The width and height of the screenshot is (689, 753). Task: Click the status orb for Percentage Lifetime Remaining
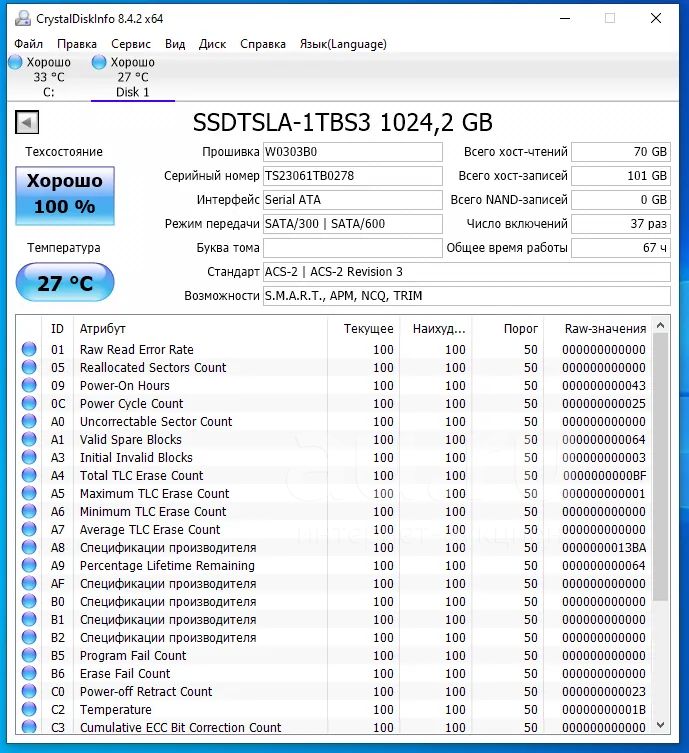29,565
